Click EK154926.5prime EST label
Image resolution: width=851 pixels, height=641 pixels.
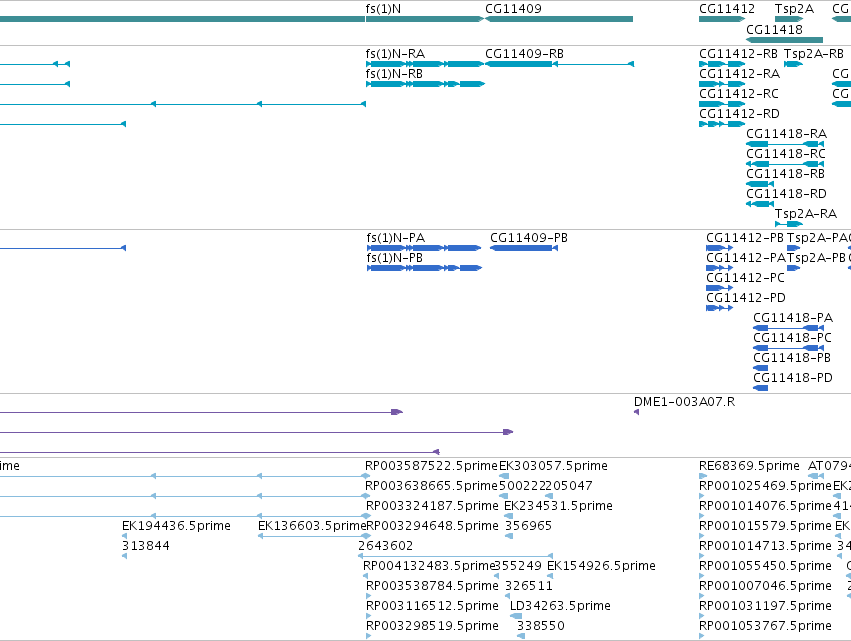[x=601, y=566]
